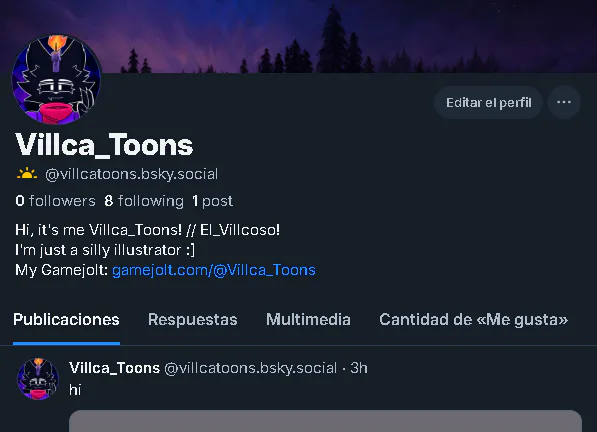The width and height of the screenshot is (597, 432).
Task: Switch to the Multimedia tab
Action: click(x=308, y=320)
